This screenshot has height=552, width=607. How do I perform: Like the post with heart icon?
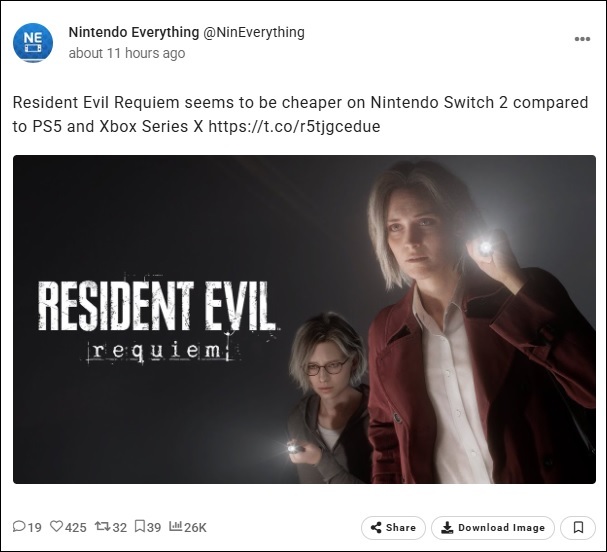57,526
